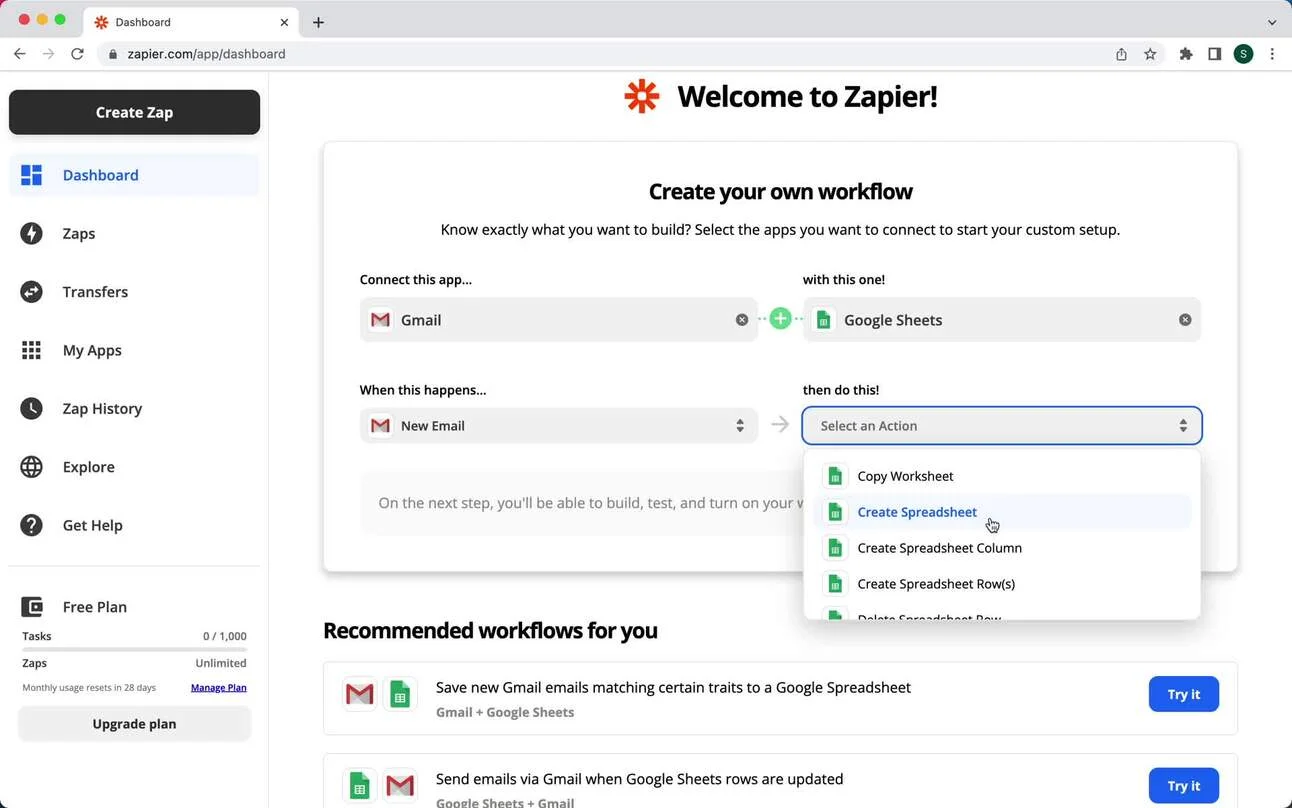The image size is (1292, 808).
Task: Choose Copy Worksheet action
Action: 1002,476
